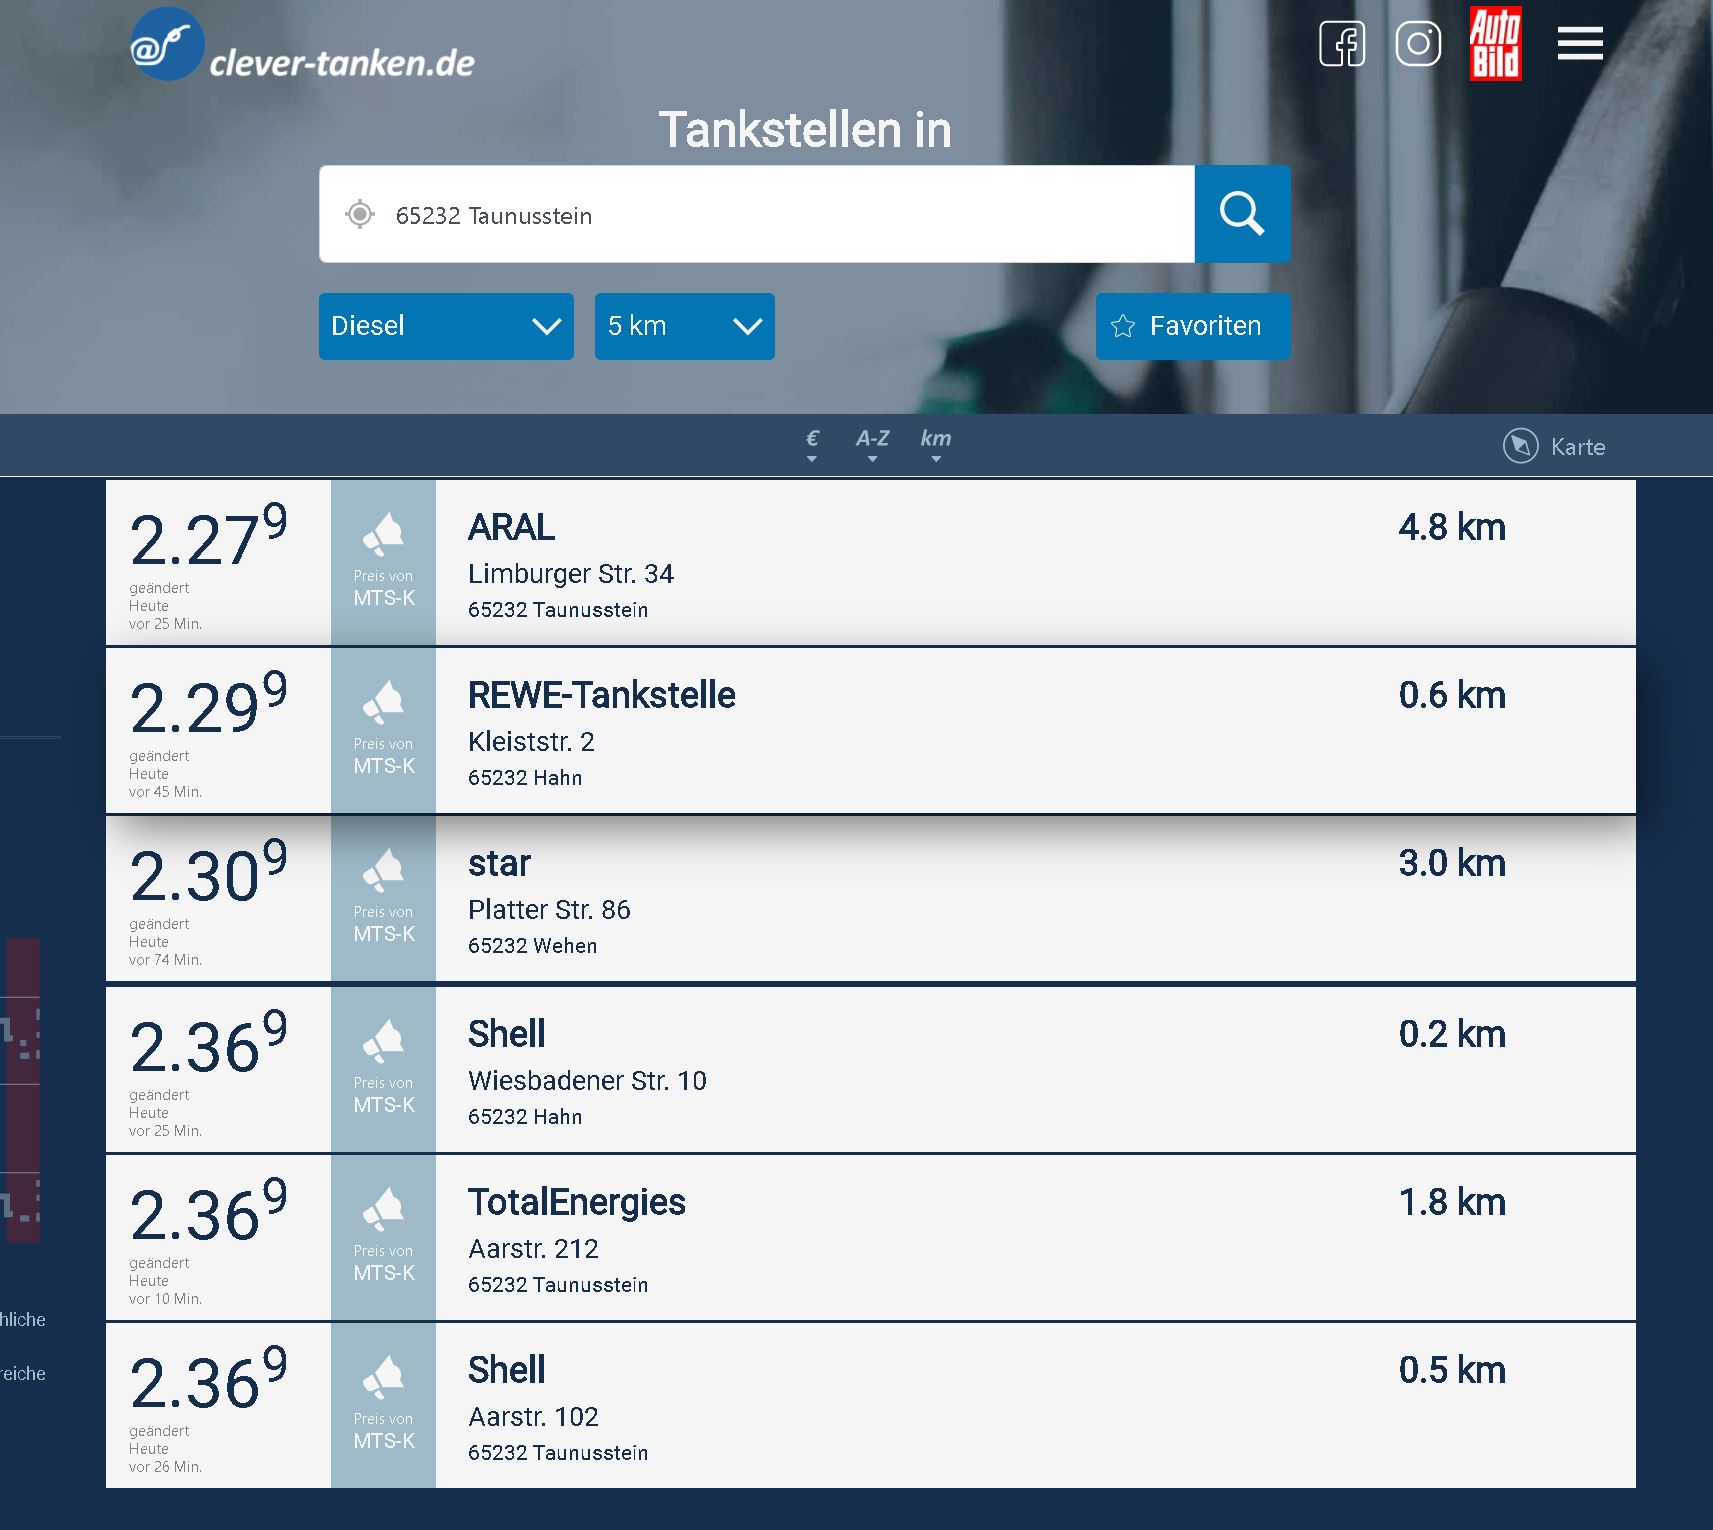Click the 3.0 km distance value
The height and width of the screenshot is (1530, 1713).
click(1452, 863)
